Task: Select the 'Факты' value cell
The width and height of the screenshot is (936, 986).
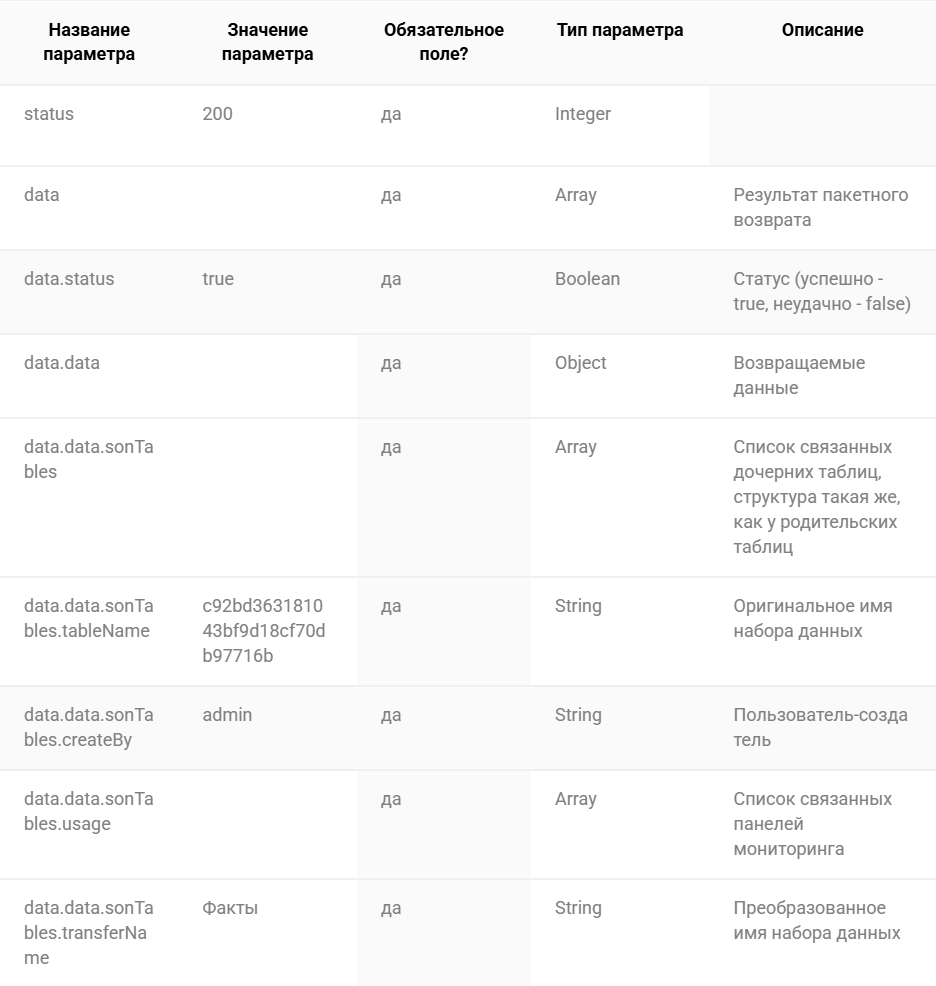Action: click(230, 908)
